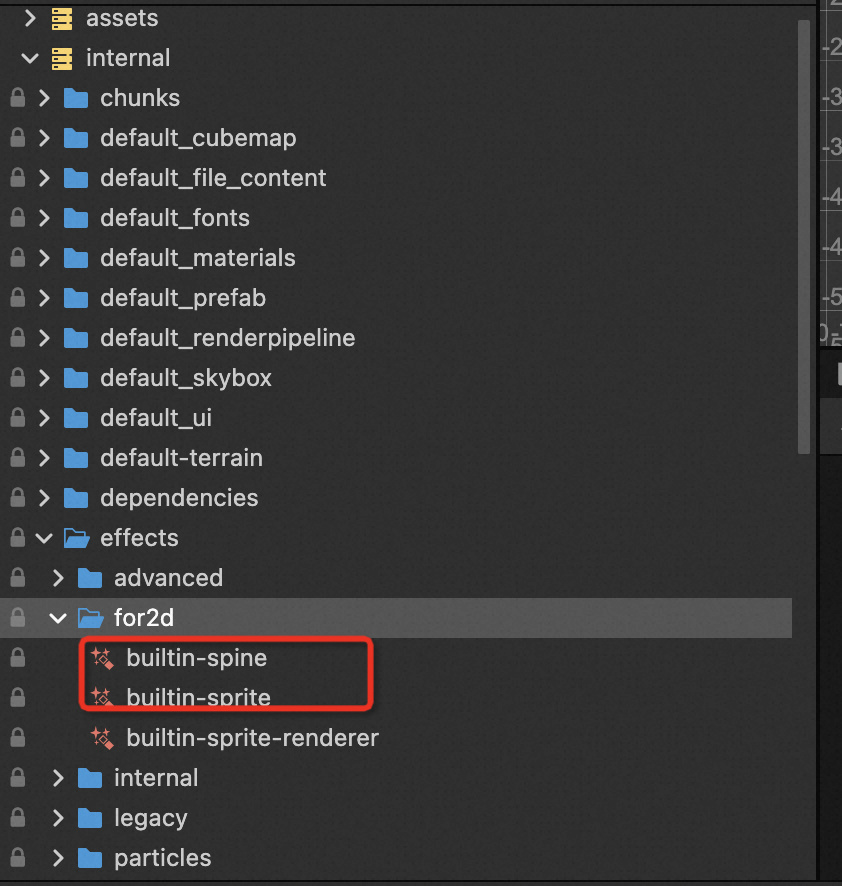Expand the default_materials folder
Viewport: 842px width, 886px height.
click(x=44, y=258)
